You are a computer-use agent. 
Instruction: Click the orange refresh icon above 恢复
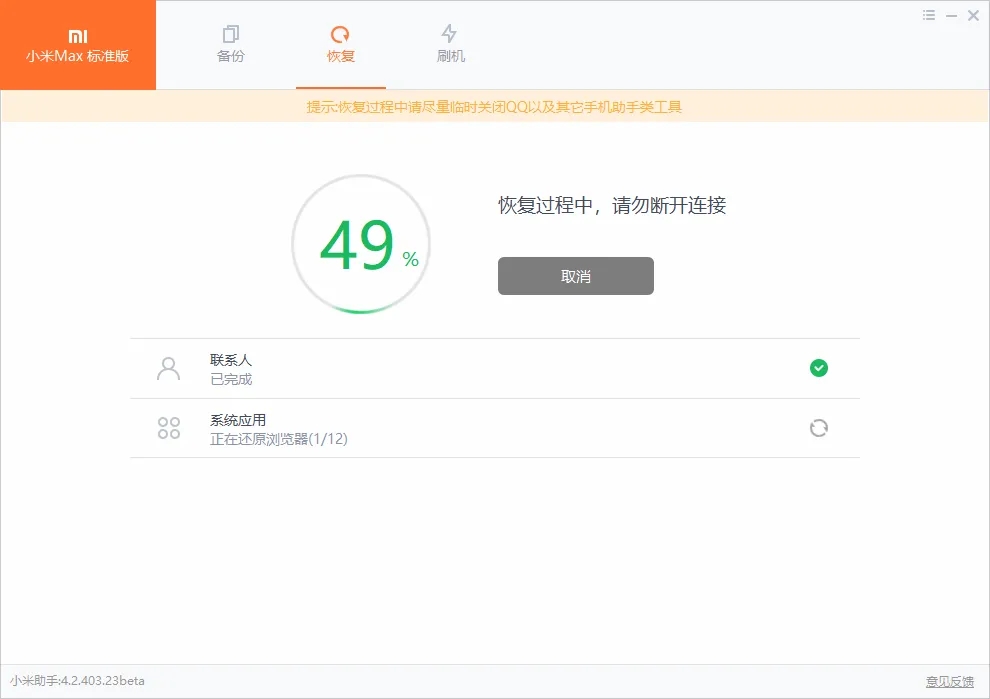pos(340,33)
